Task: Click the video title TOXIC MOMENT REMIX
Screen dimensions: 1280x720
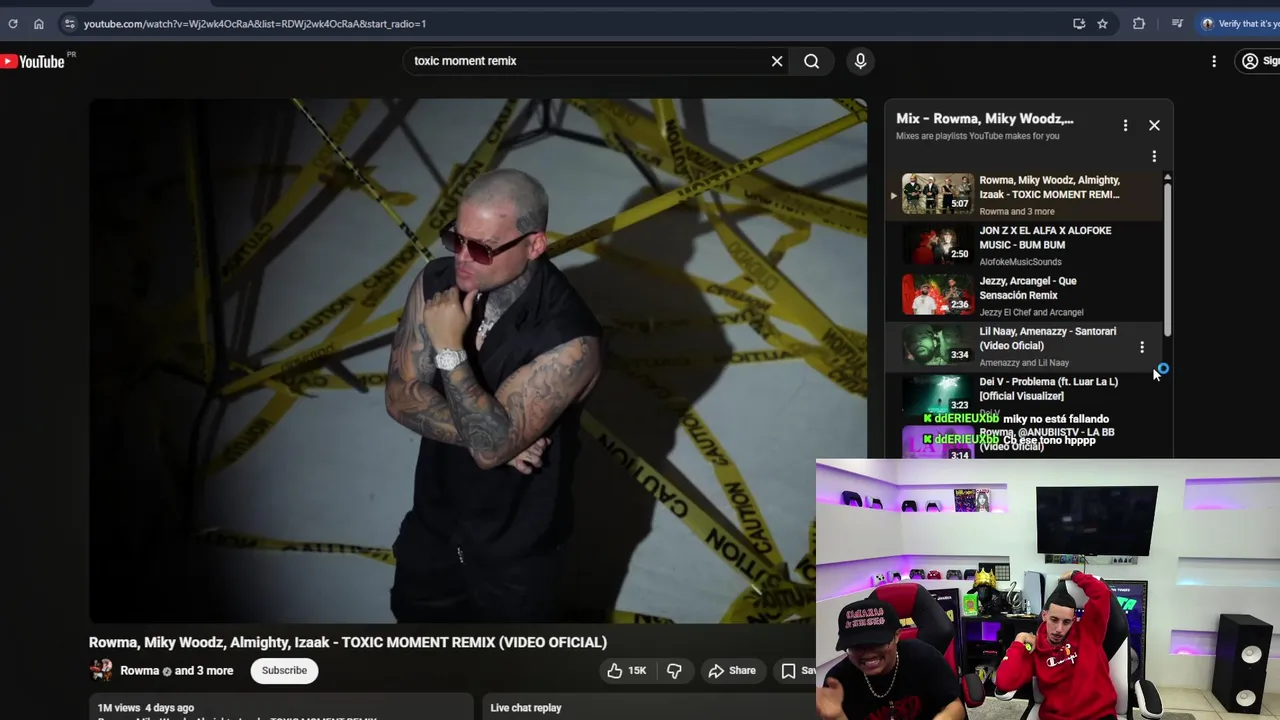Action: (348, 642)
